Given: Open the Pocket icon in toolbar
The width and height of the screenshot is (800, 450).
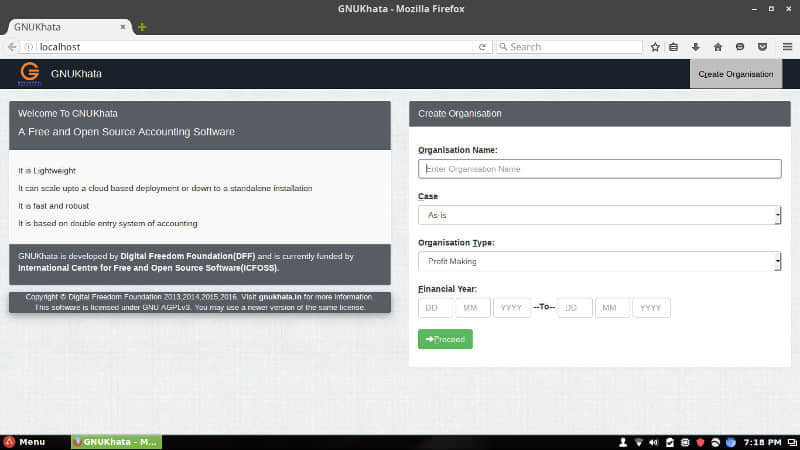Looking at the screenshot, I should [x=762, y=47].
